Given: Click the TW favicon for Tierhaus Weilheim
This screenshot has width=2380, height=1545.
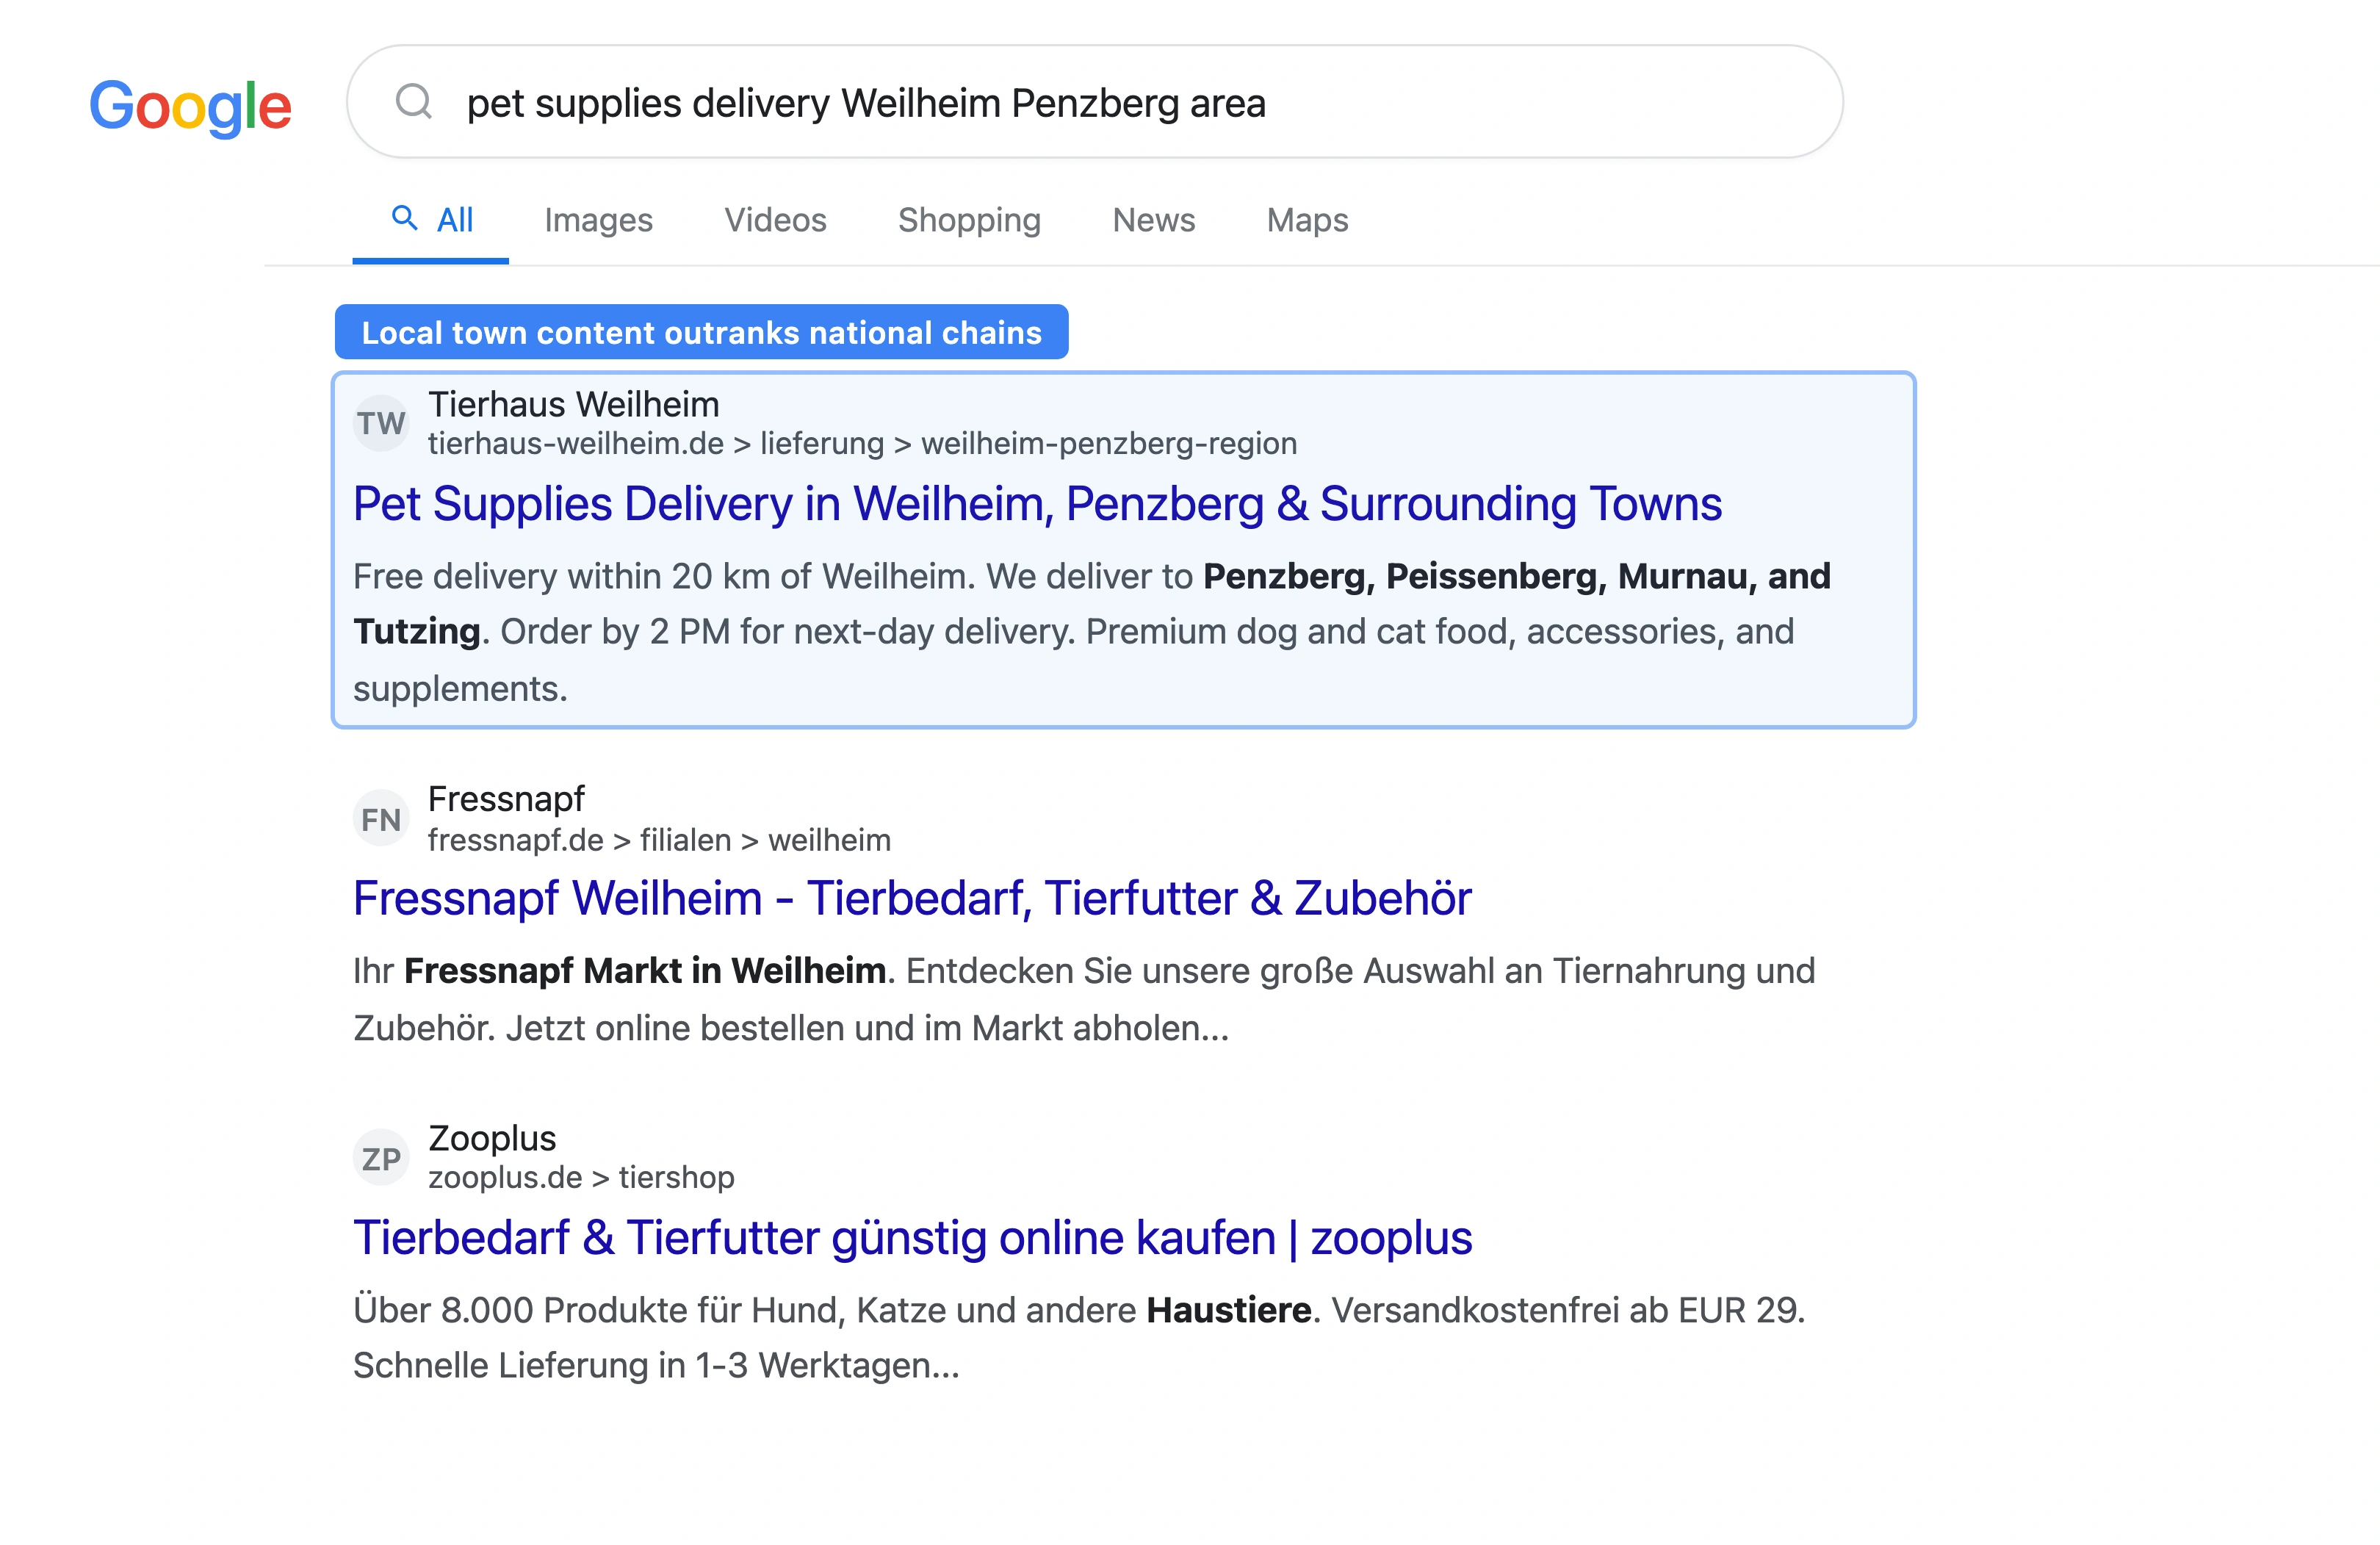Looking at the screenshot, I should [x=381, y=422].
